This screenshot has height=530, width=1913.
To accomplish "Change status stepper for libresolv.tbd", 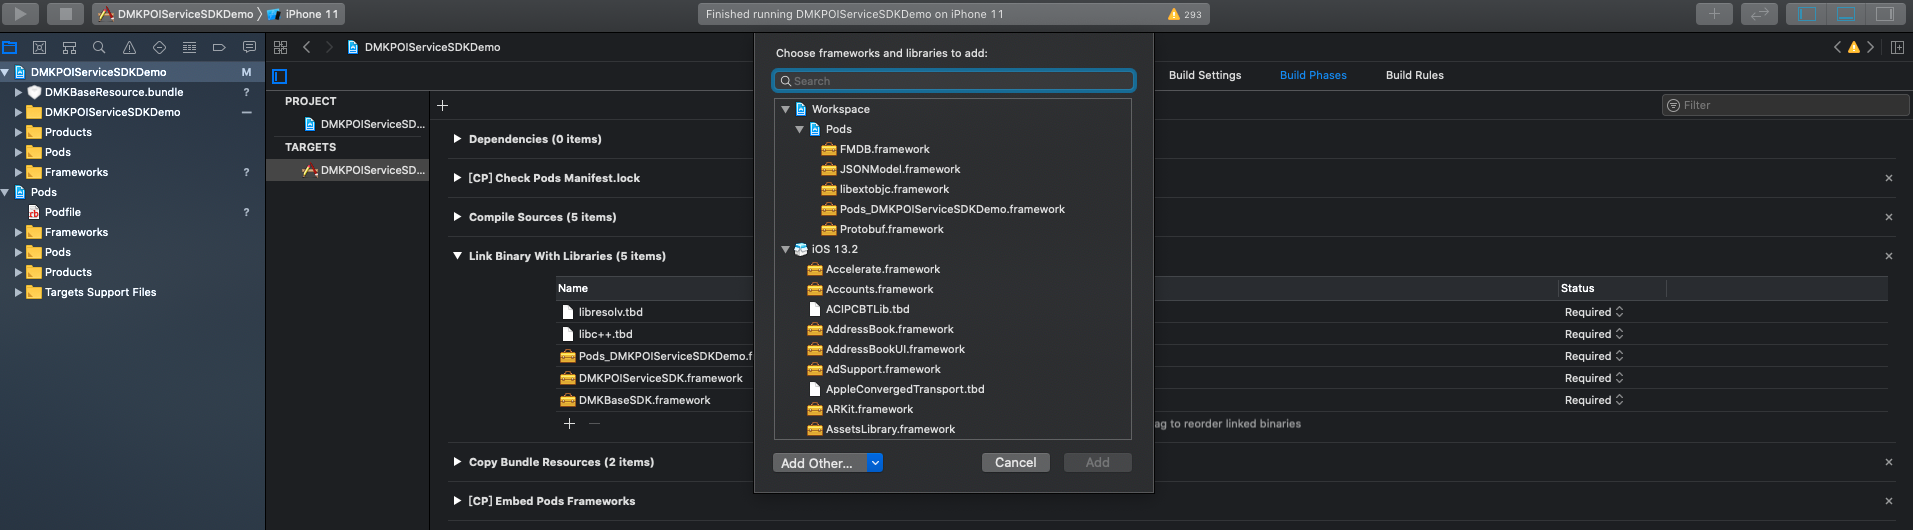I will coord(1619,312).
